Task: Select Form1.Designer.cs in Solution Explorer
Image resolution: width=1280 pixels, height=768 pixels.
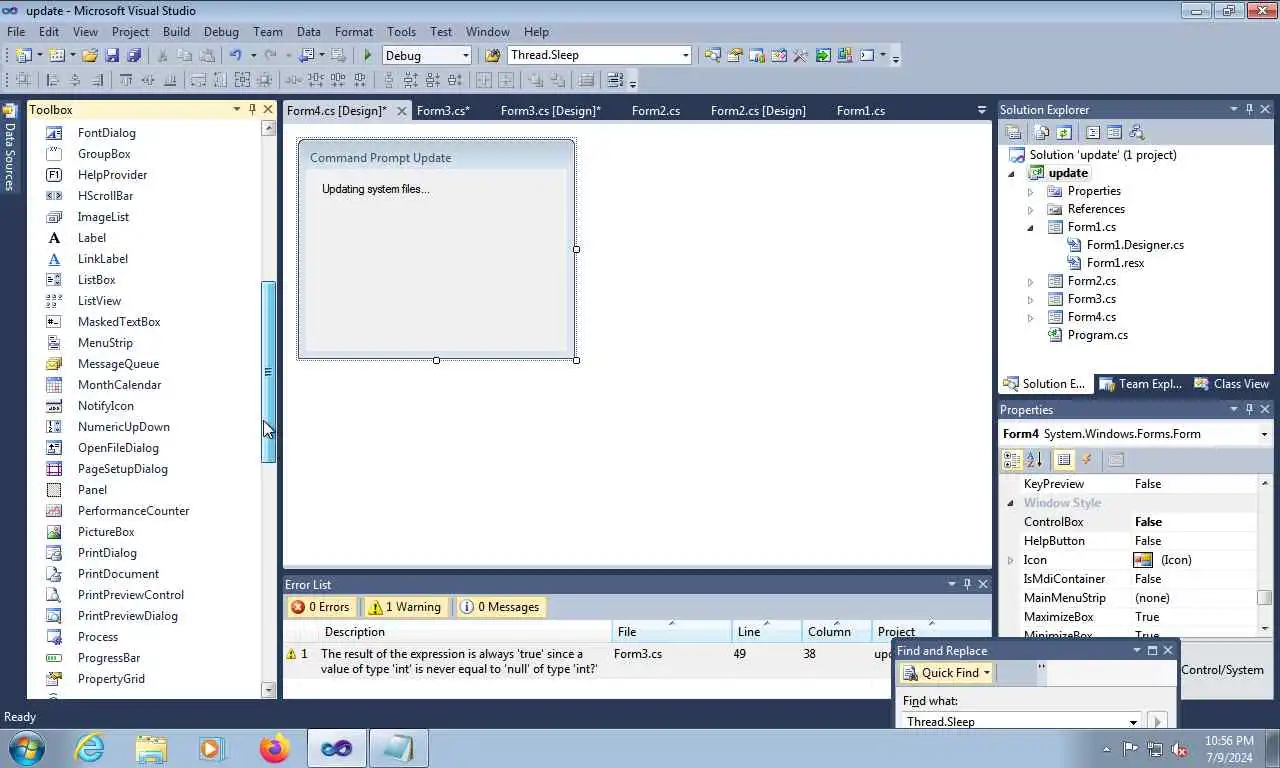Action: click(x=1135, y=245)
